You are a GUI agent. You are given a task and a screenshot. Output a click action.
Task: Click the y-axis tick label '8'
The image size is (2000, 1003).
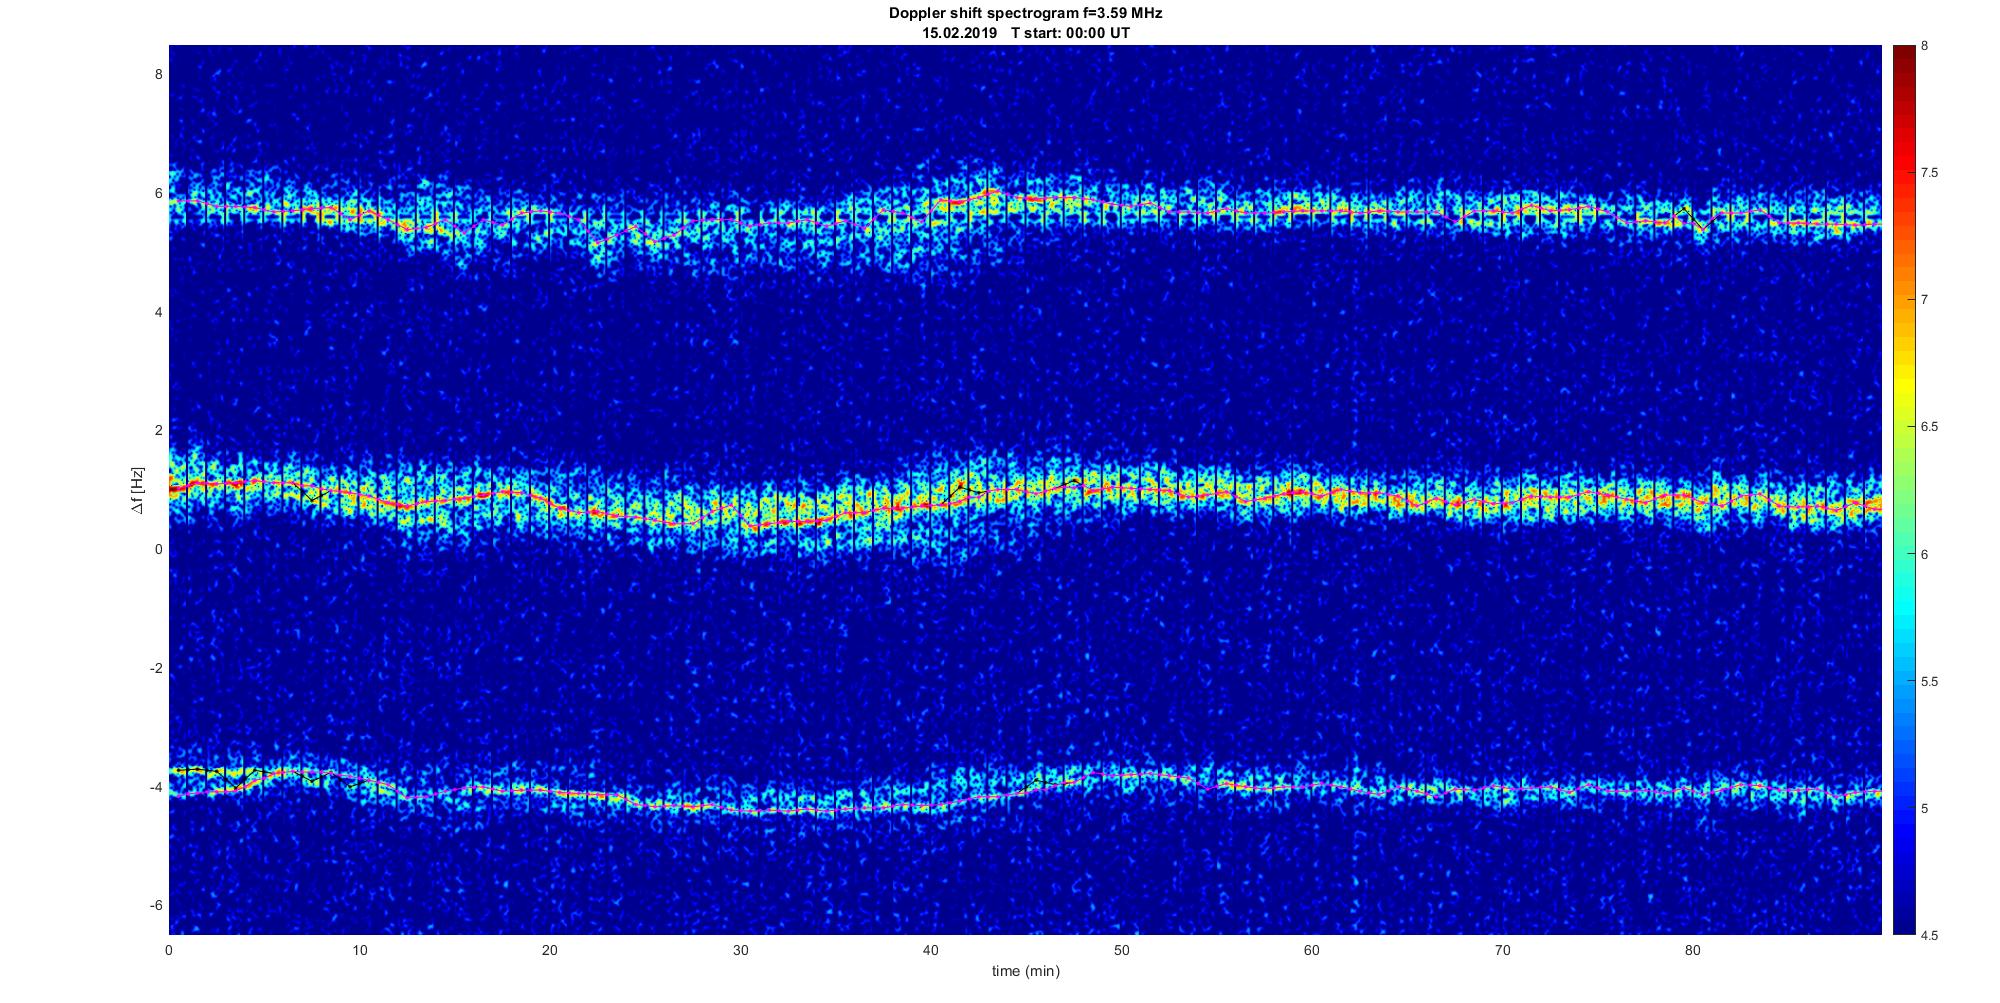click(158, 74)
